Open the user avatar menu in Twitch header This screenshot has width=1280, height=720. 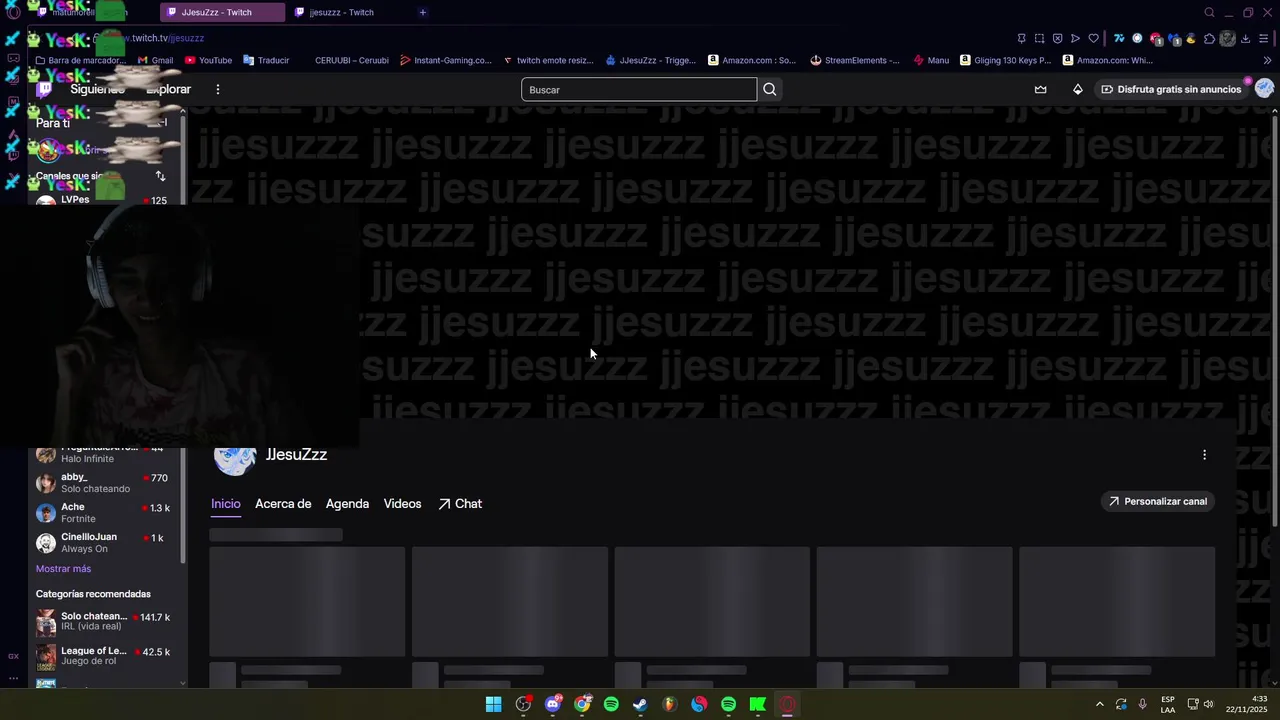pyautogui.click(x=1264, y=88)
